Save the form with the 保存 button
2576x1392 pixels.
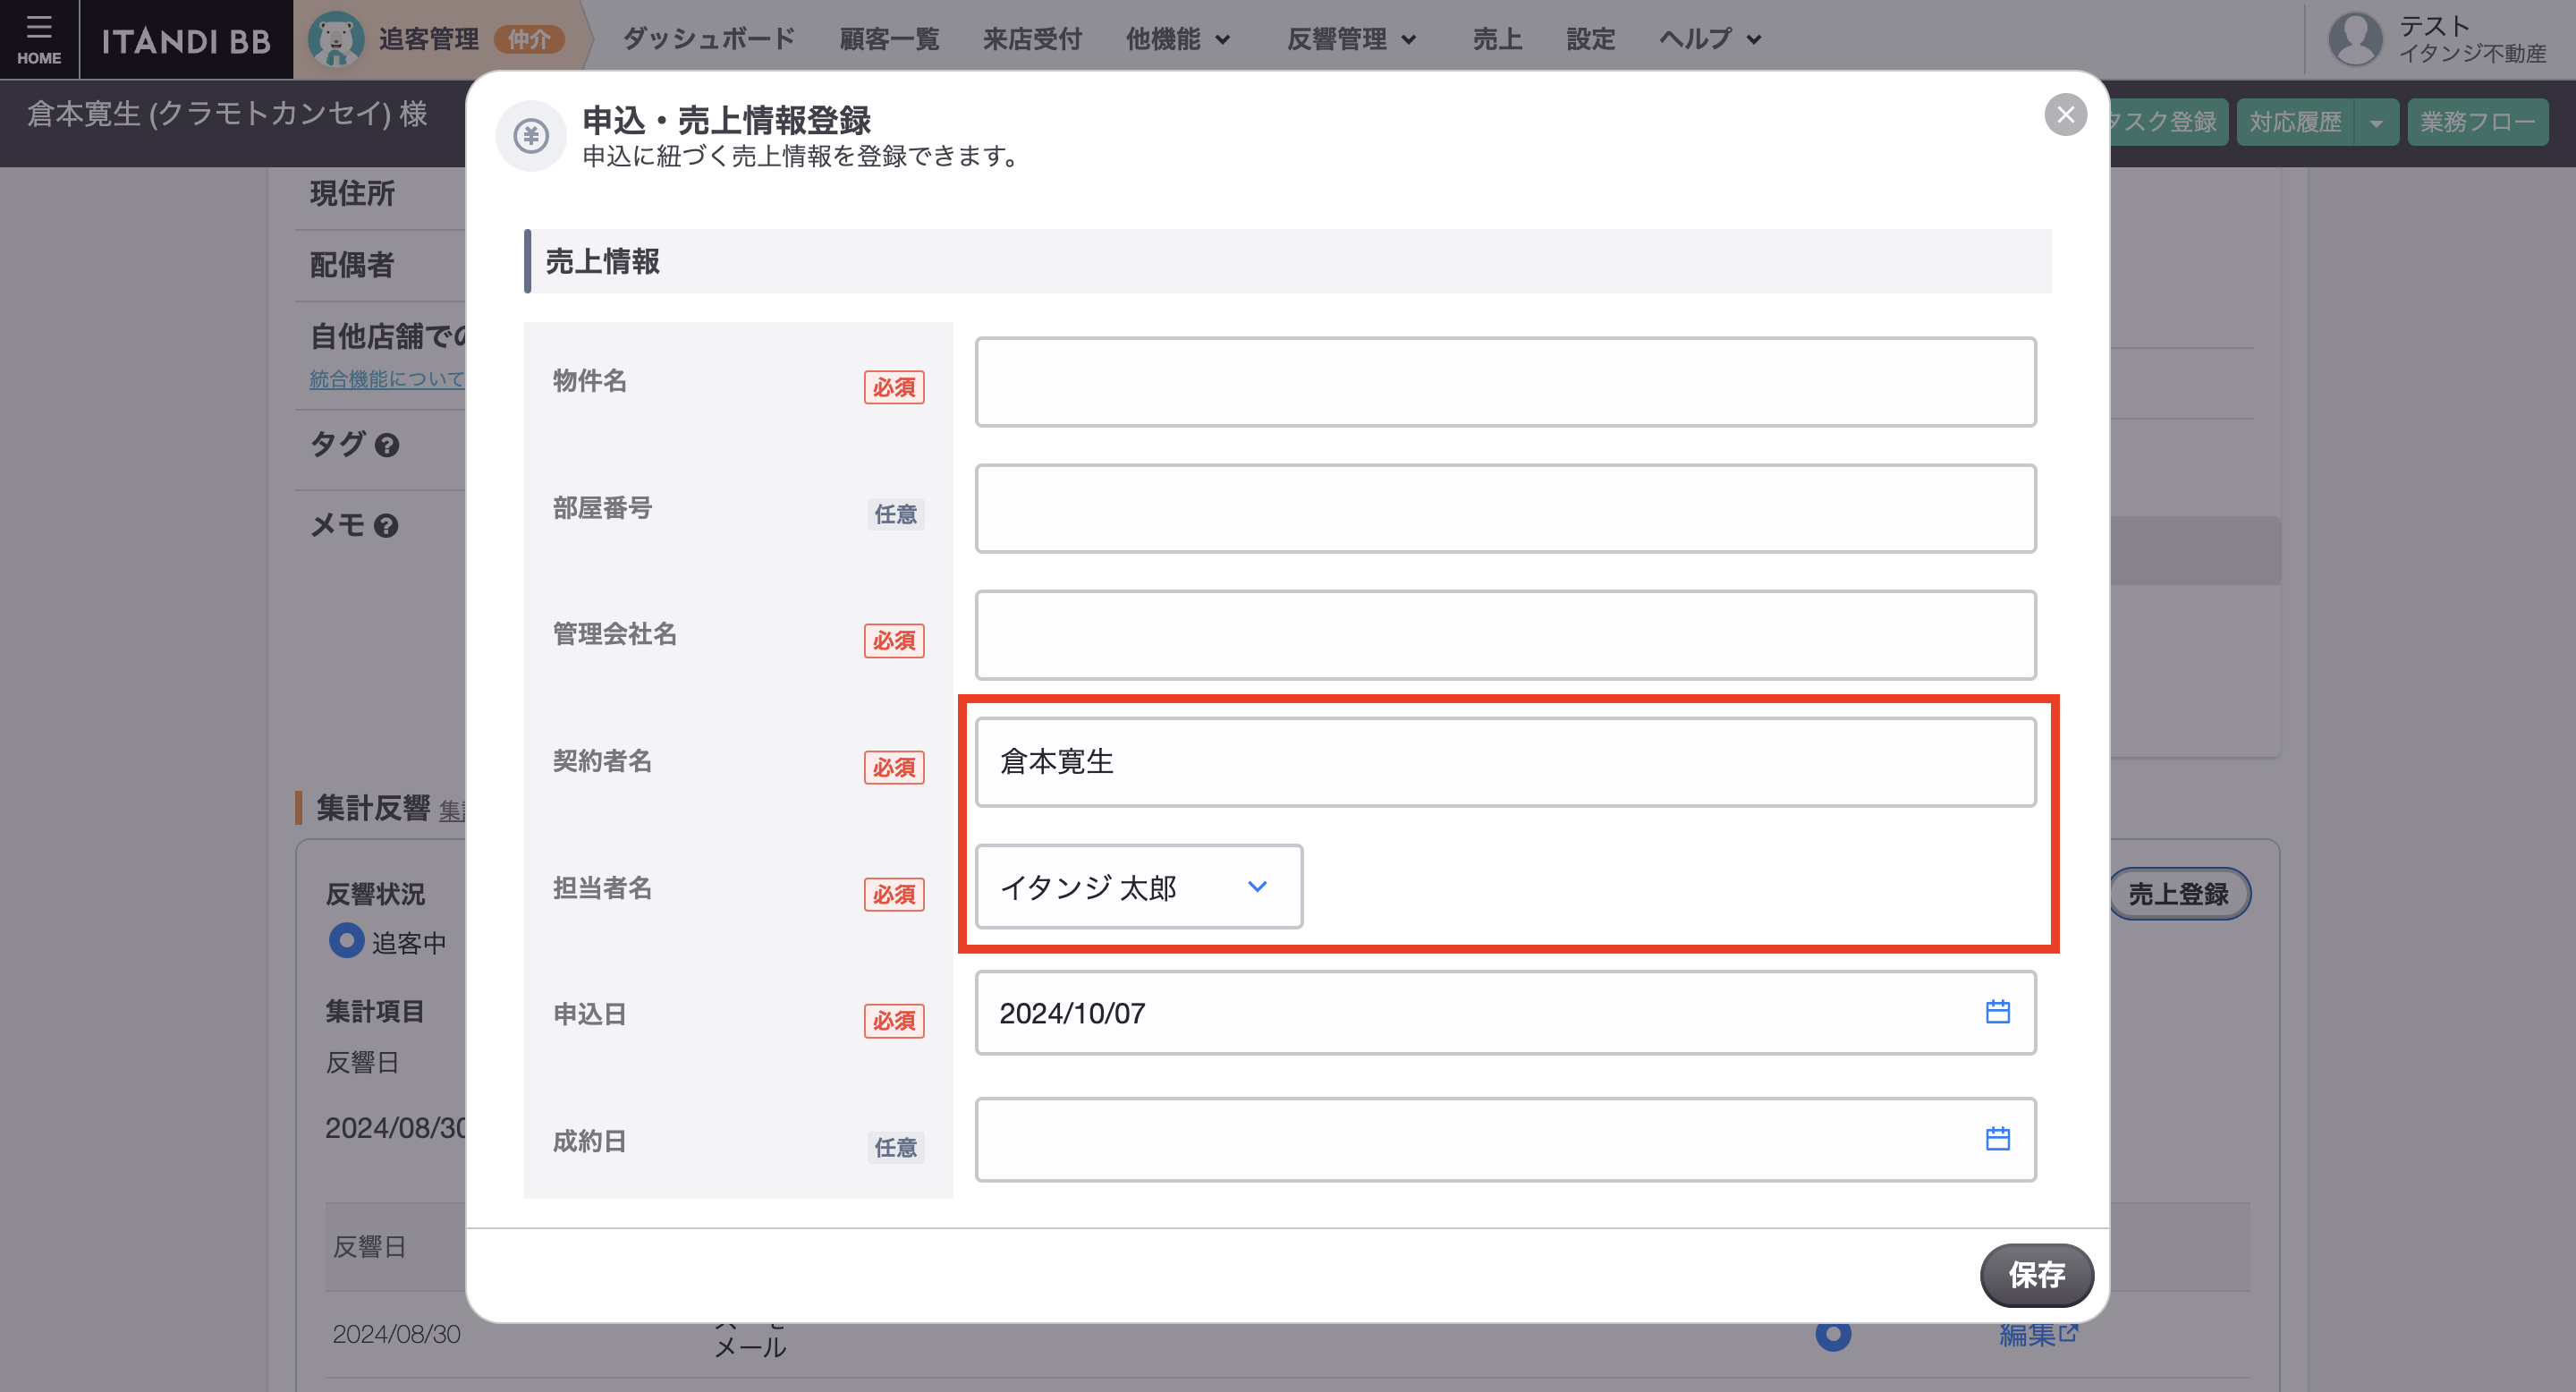pos(2036,1275)
